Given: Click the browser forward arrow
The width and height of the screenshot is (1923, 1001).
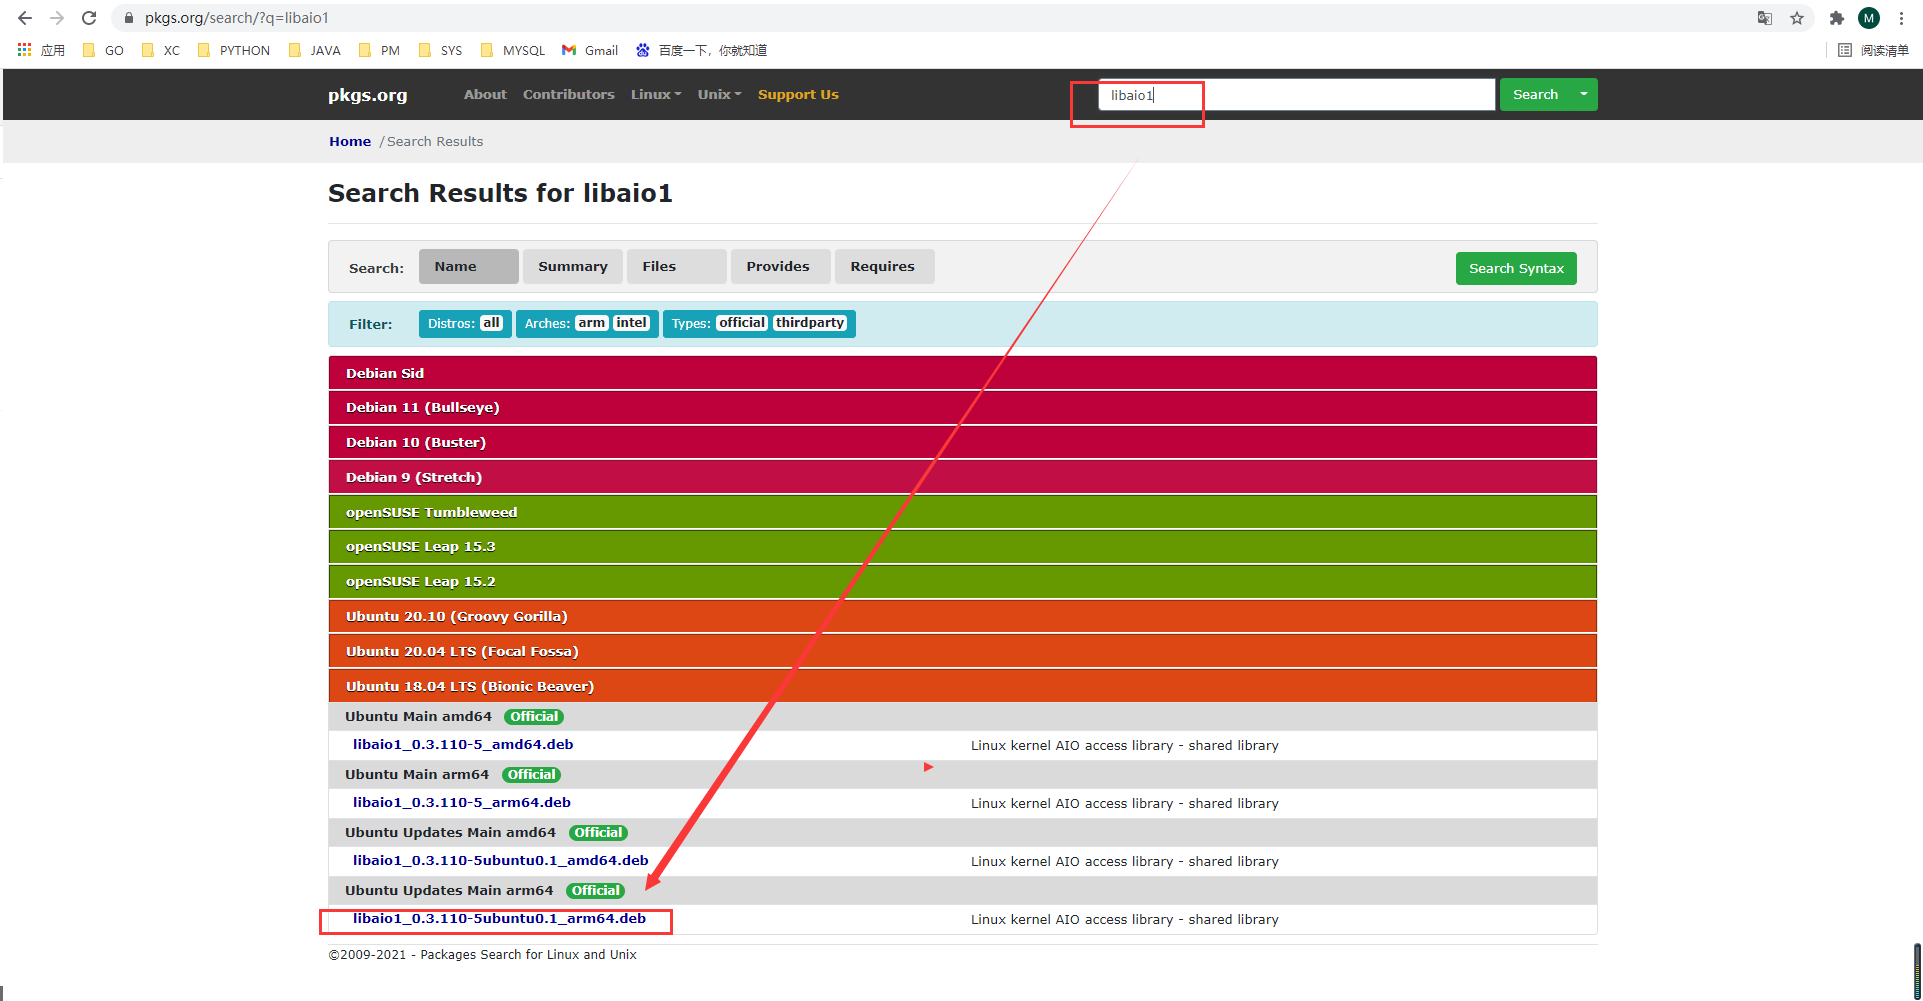Looking at the screenshot, I should pyautogui.click(x=57, y=18).
